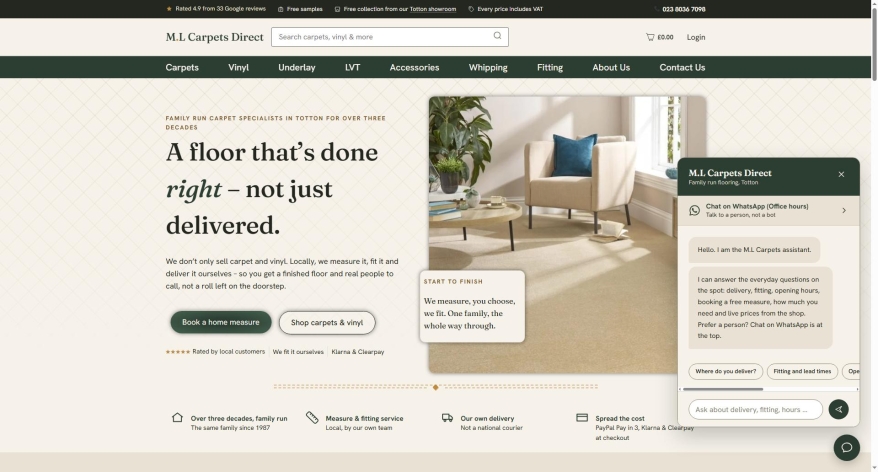Click Book a home measure button

pos(221,322)
